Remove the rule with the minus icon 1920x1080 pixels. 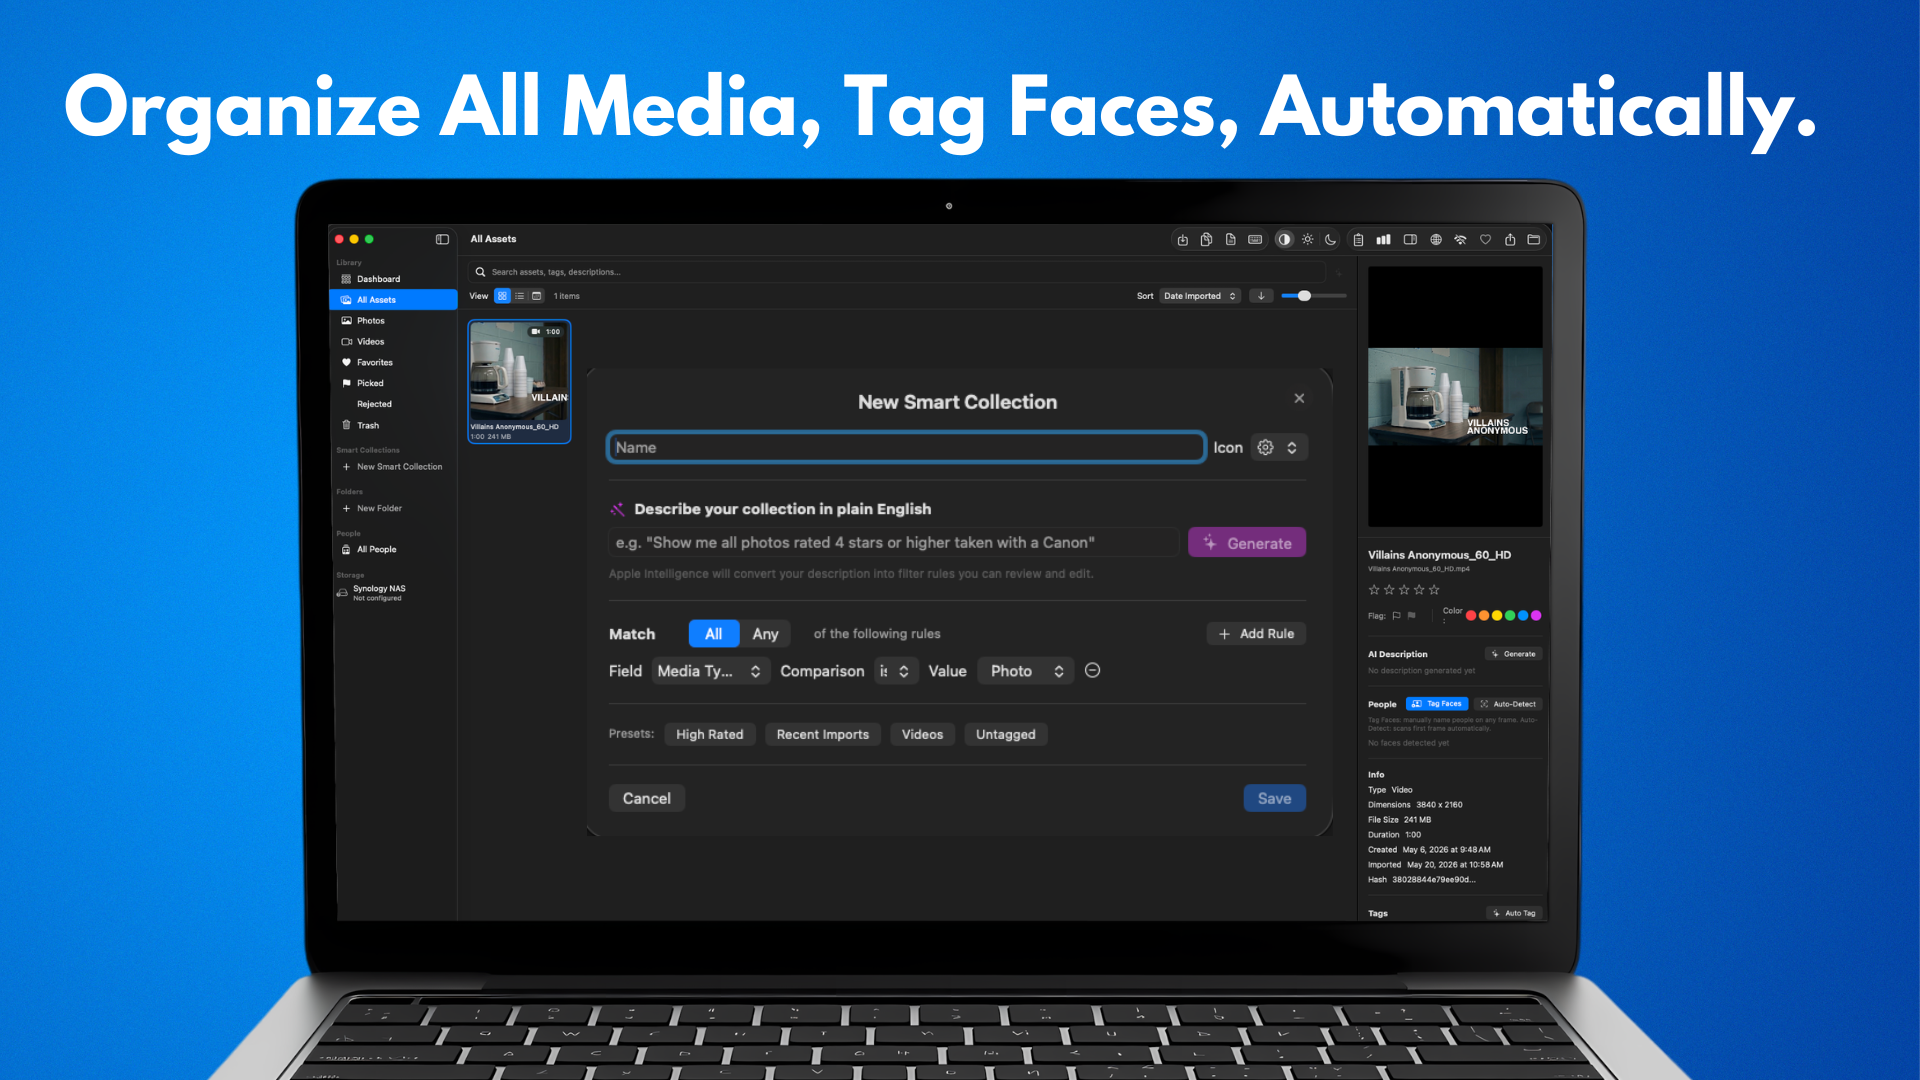pyautogui.click(x=1093, y=671)
